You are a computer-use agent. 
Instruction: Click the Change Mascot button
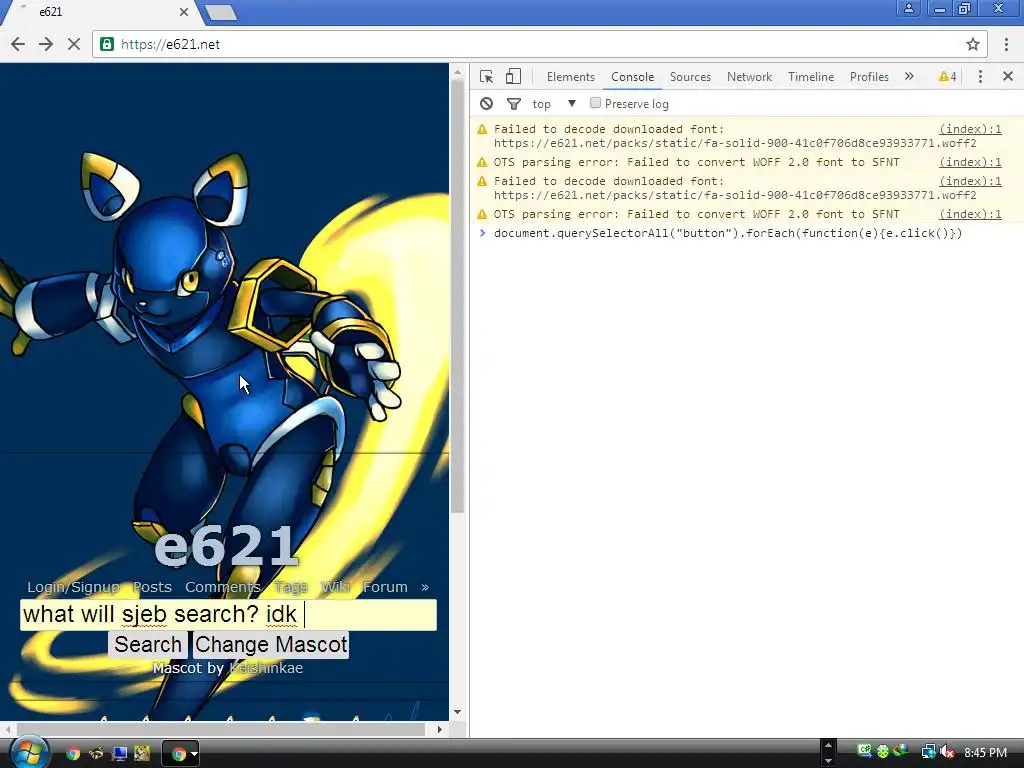coord(271,645)
